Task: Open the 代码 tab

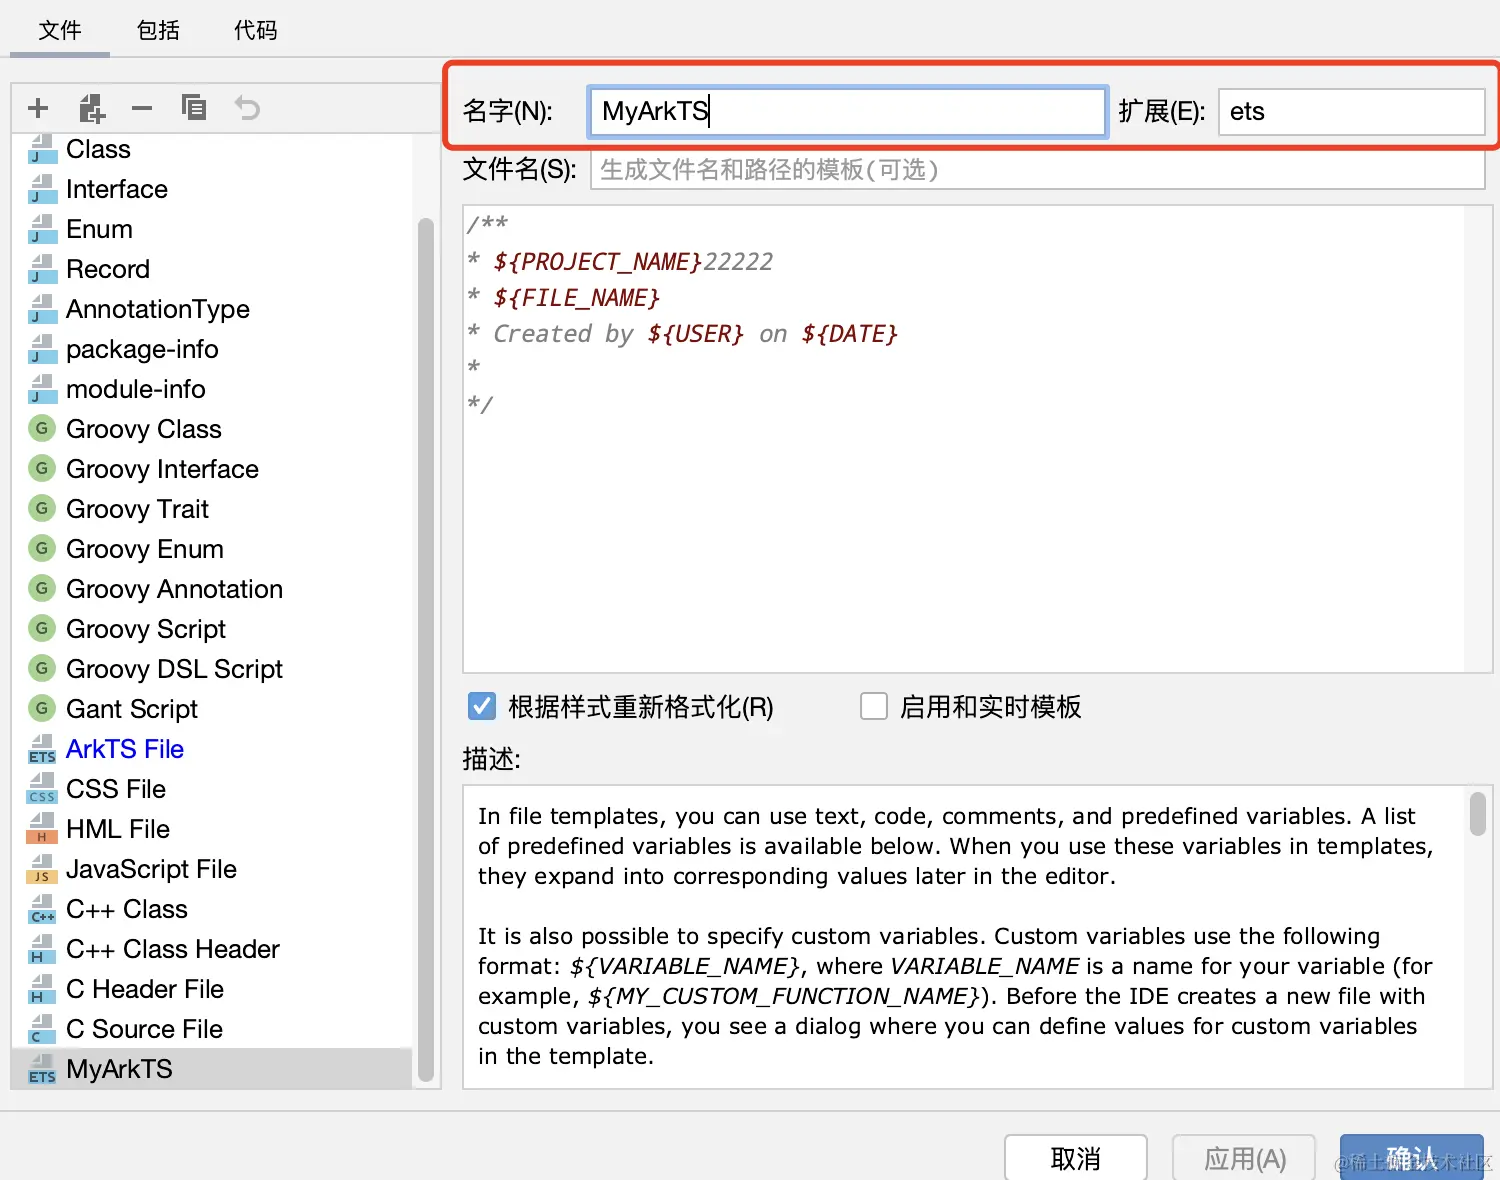Action: (x=256, y=30)
